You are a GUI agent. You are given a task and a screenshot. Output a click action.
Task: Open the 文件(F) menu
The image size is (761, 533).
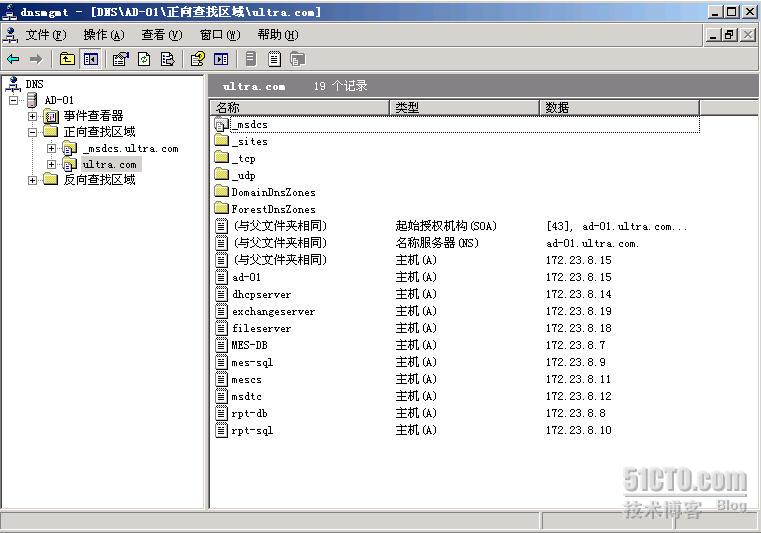coord(45,35)
